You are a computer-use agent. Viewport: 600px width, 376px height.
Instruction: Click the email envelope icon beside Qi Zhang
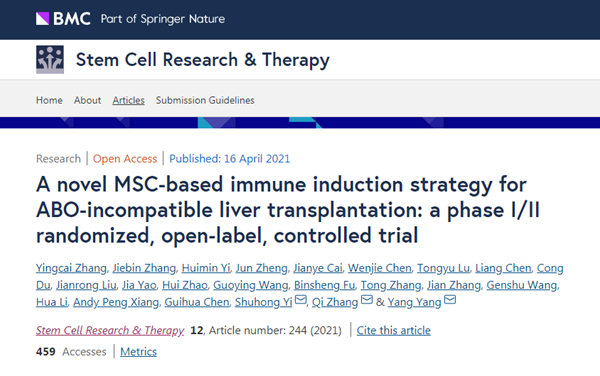click(367, 299)
